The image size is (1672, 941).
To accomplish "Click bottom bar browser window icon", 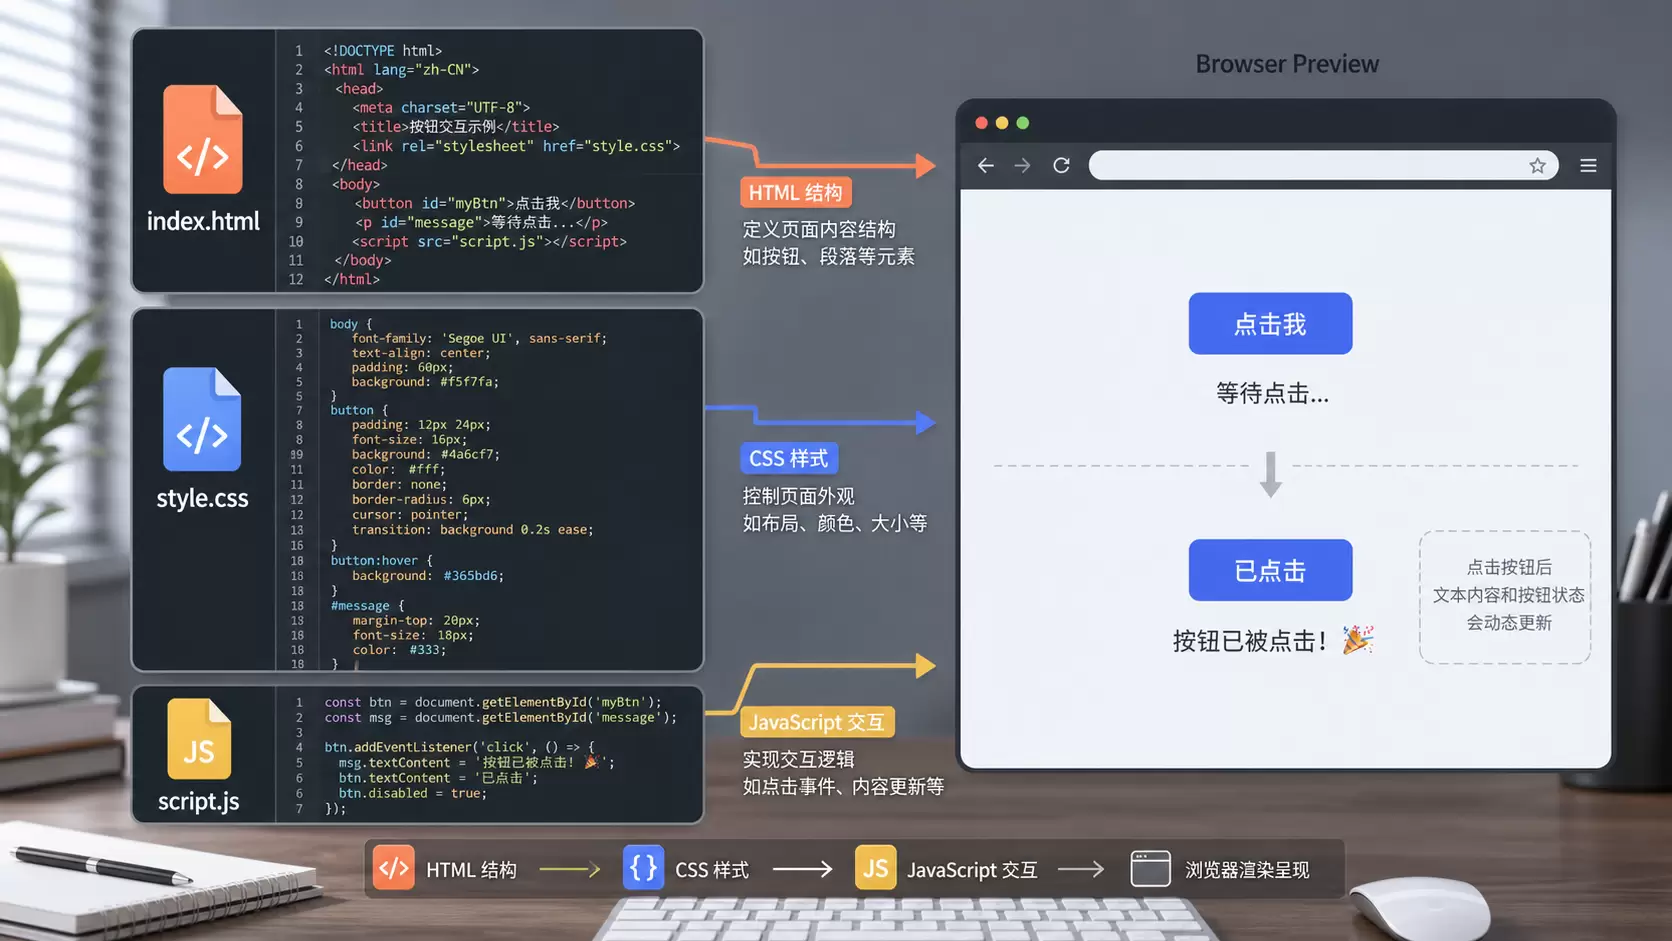I will click(x=1150, y=868).
